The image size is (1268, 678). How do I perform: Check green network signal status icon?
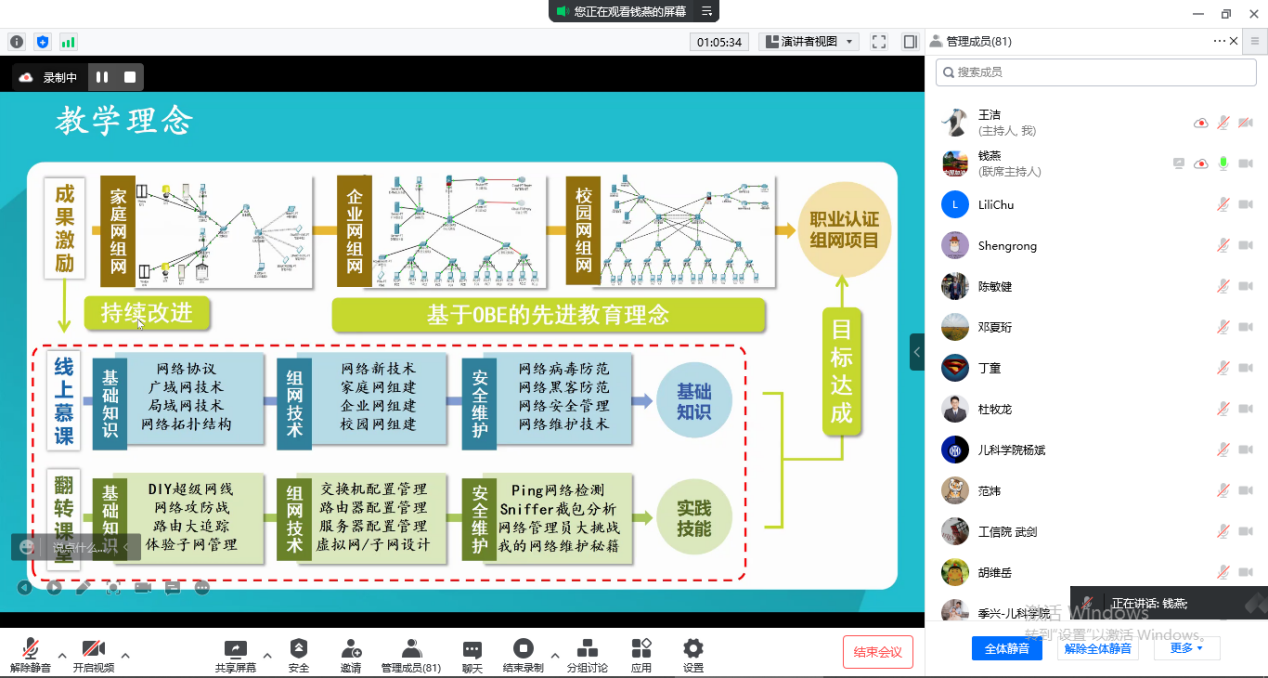68,42
